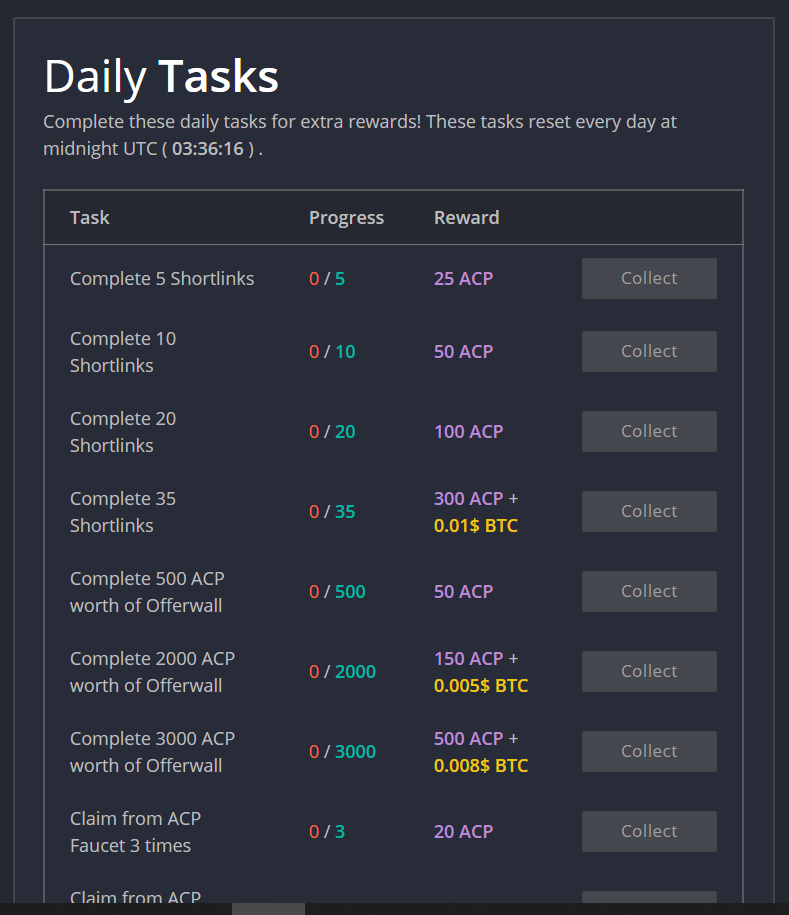Click the 0 / 2000 progress value

click(x=343, y=672)
